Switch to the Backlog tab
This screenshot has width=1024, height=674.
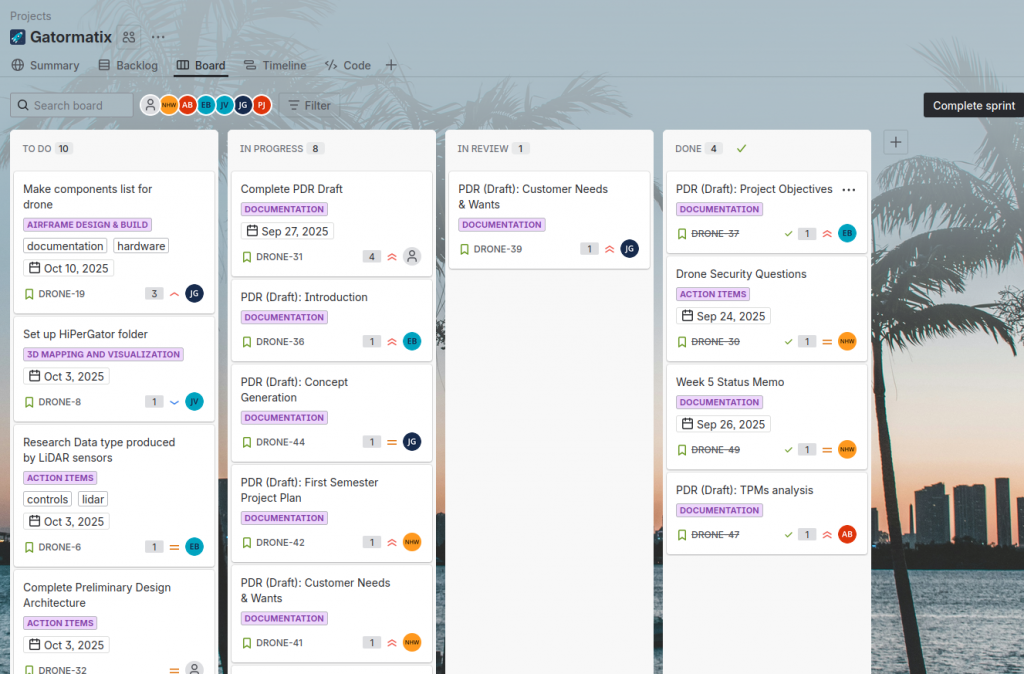pyautogui.click(x=128, y=65)
